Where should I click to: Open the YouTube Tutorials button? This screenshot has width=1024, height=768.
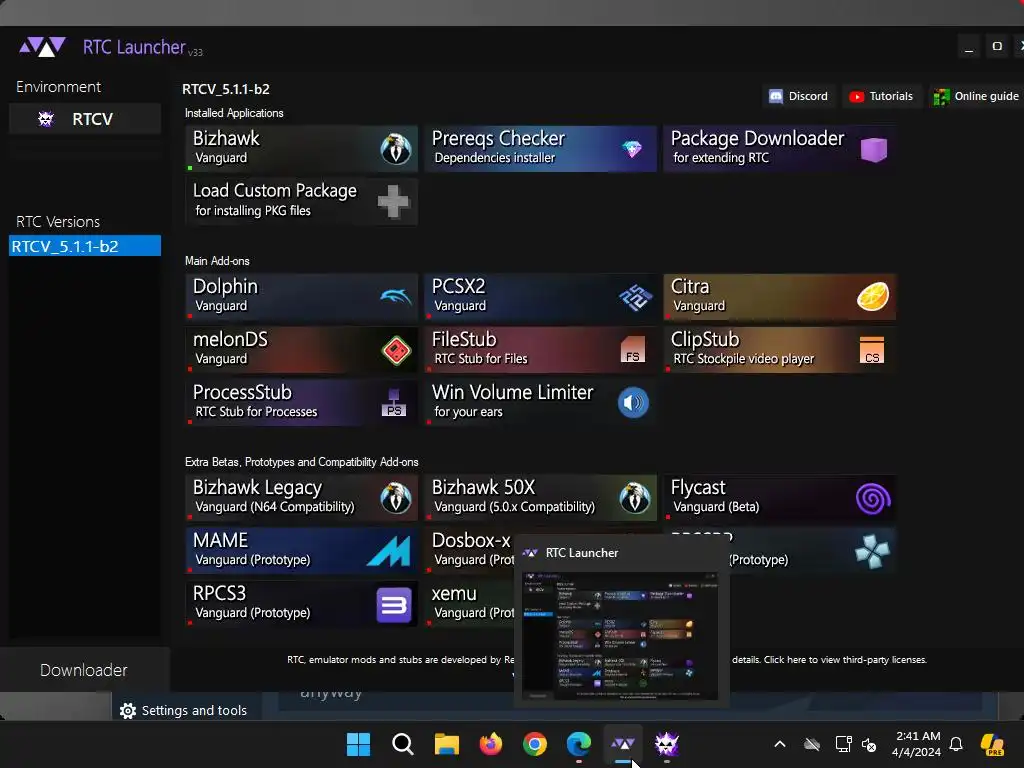tap(882, 96)
